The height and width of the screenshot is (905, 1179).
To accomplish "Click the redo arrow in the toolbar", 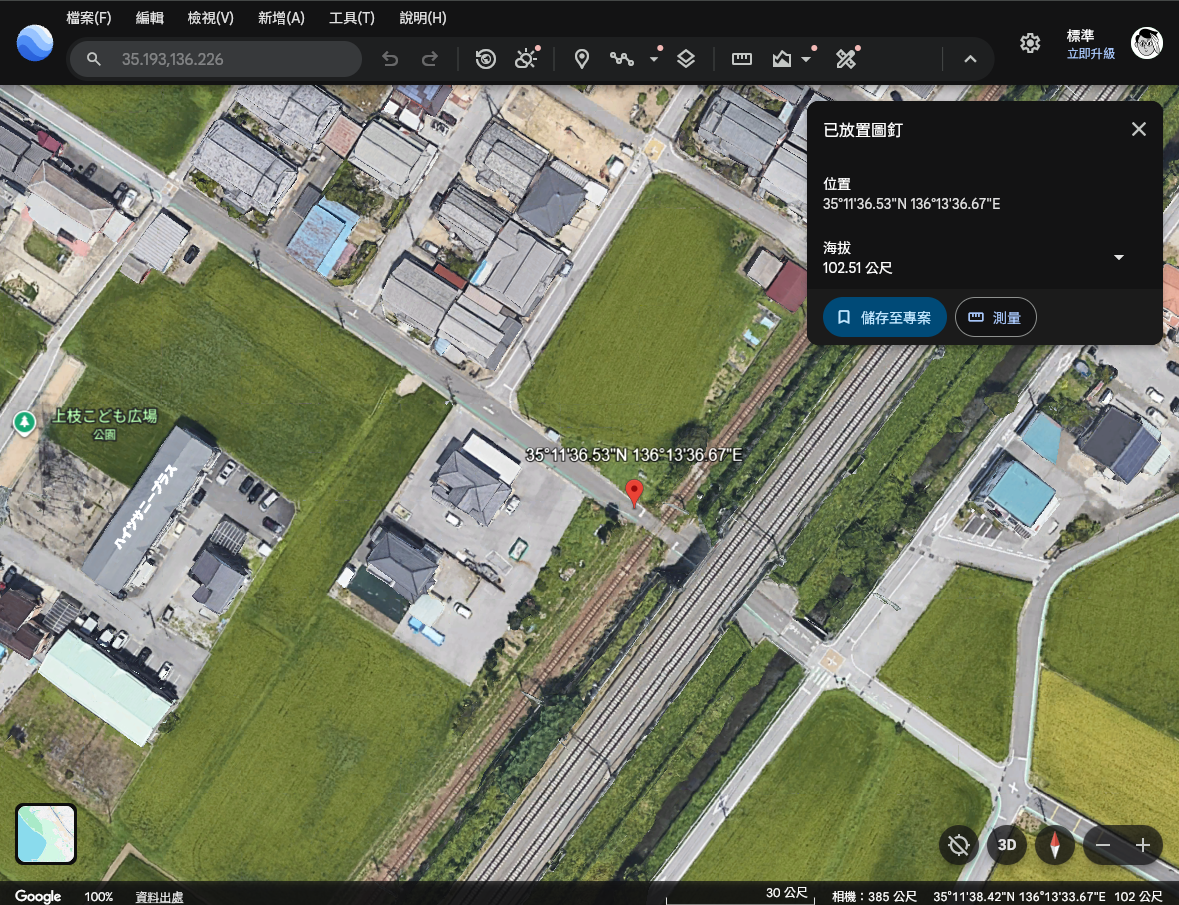I will click(429, 59).
